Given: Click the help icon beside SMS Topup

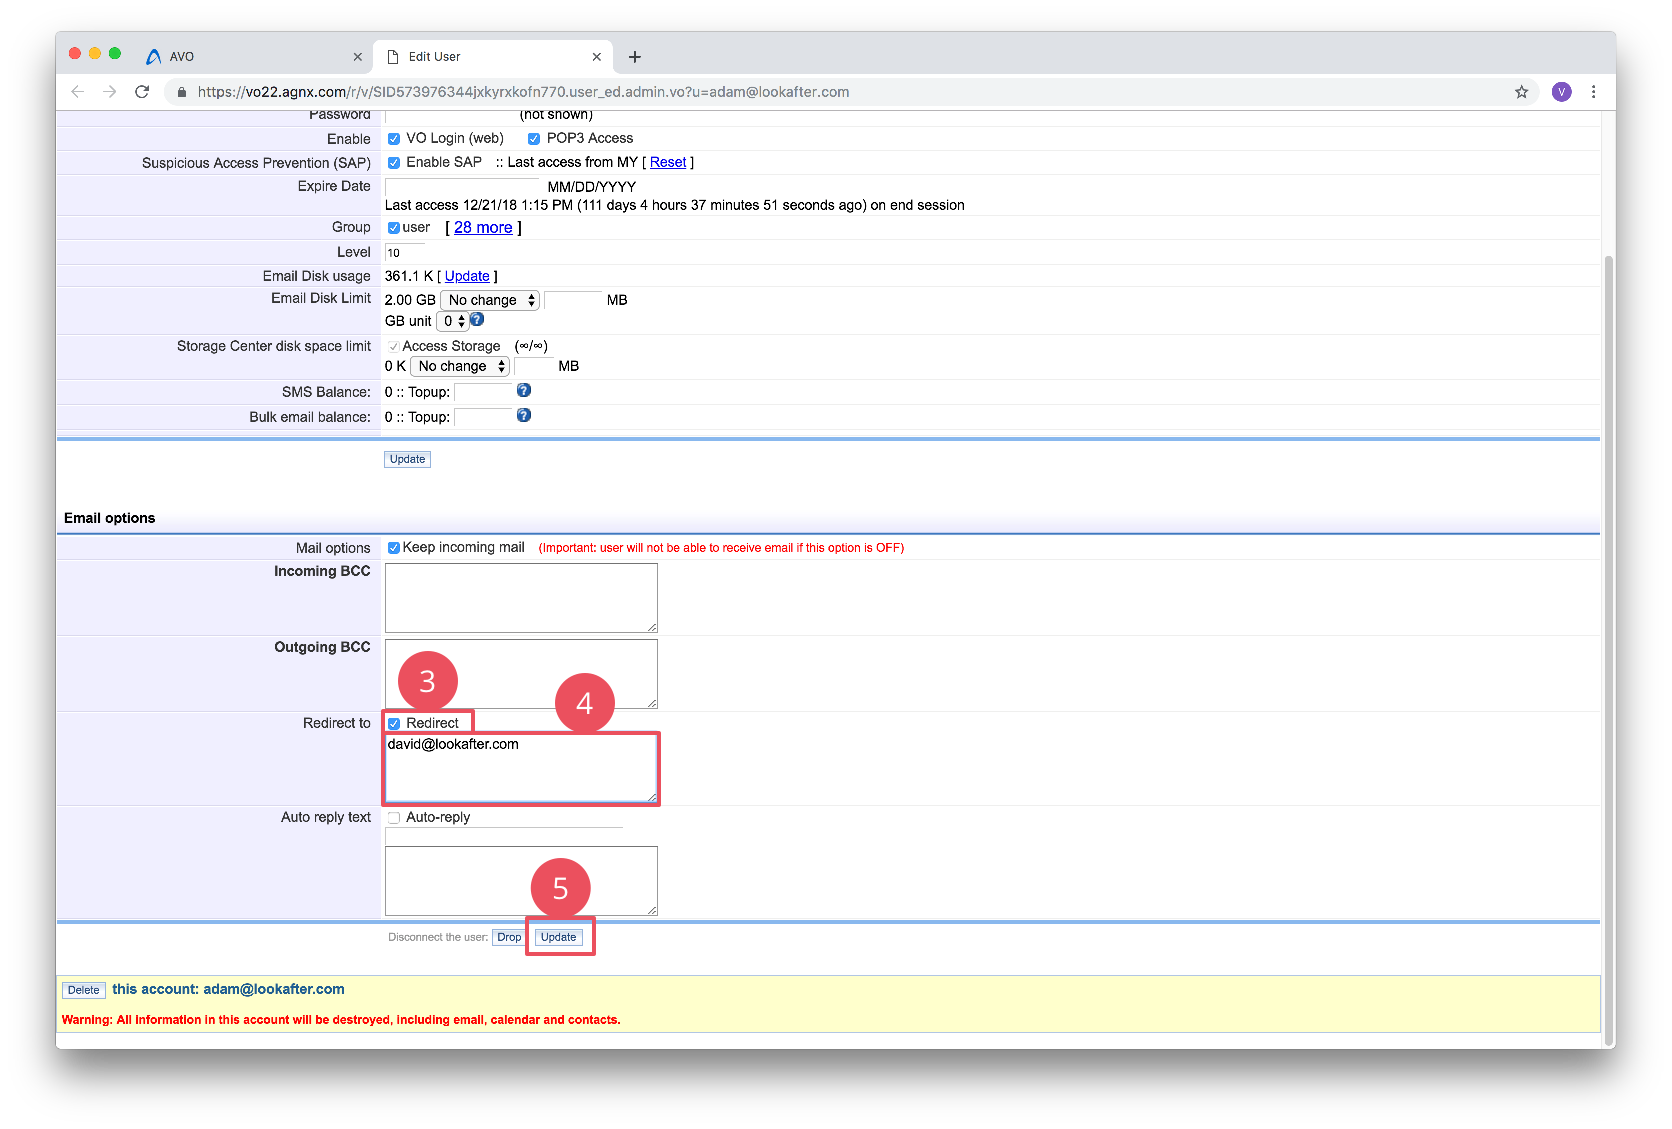Looking at the screenshot, I should coord(523,391).
